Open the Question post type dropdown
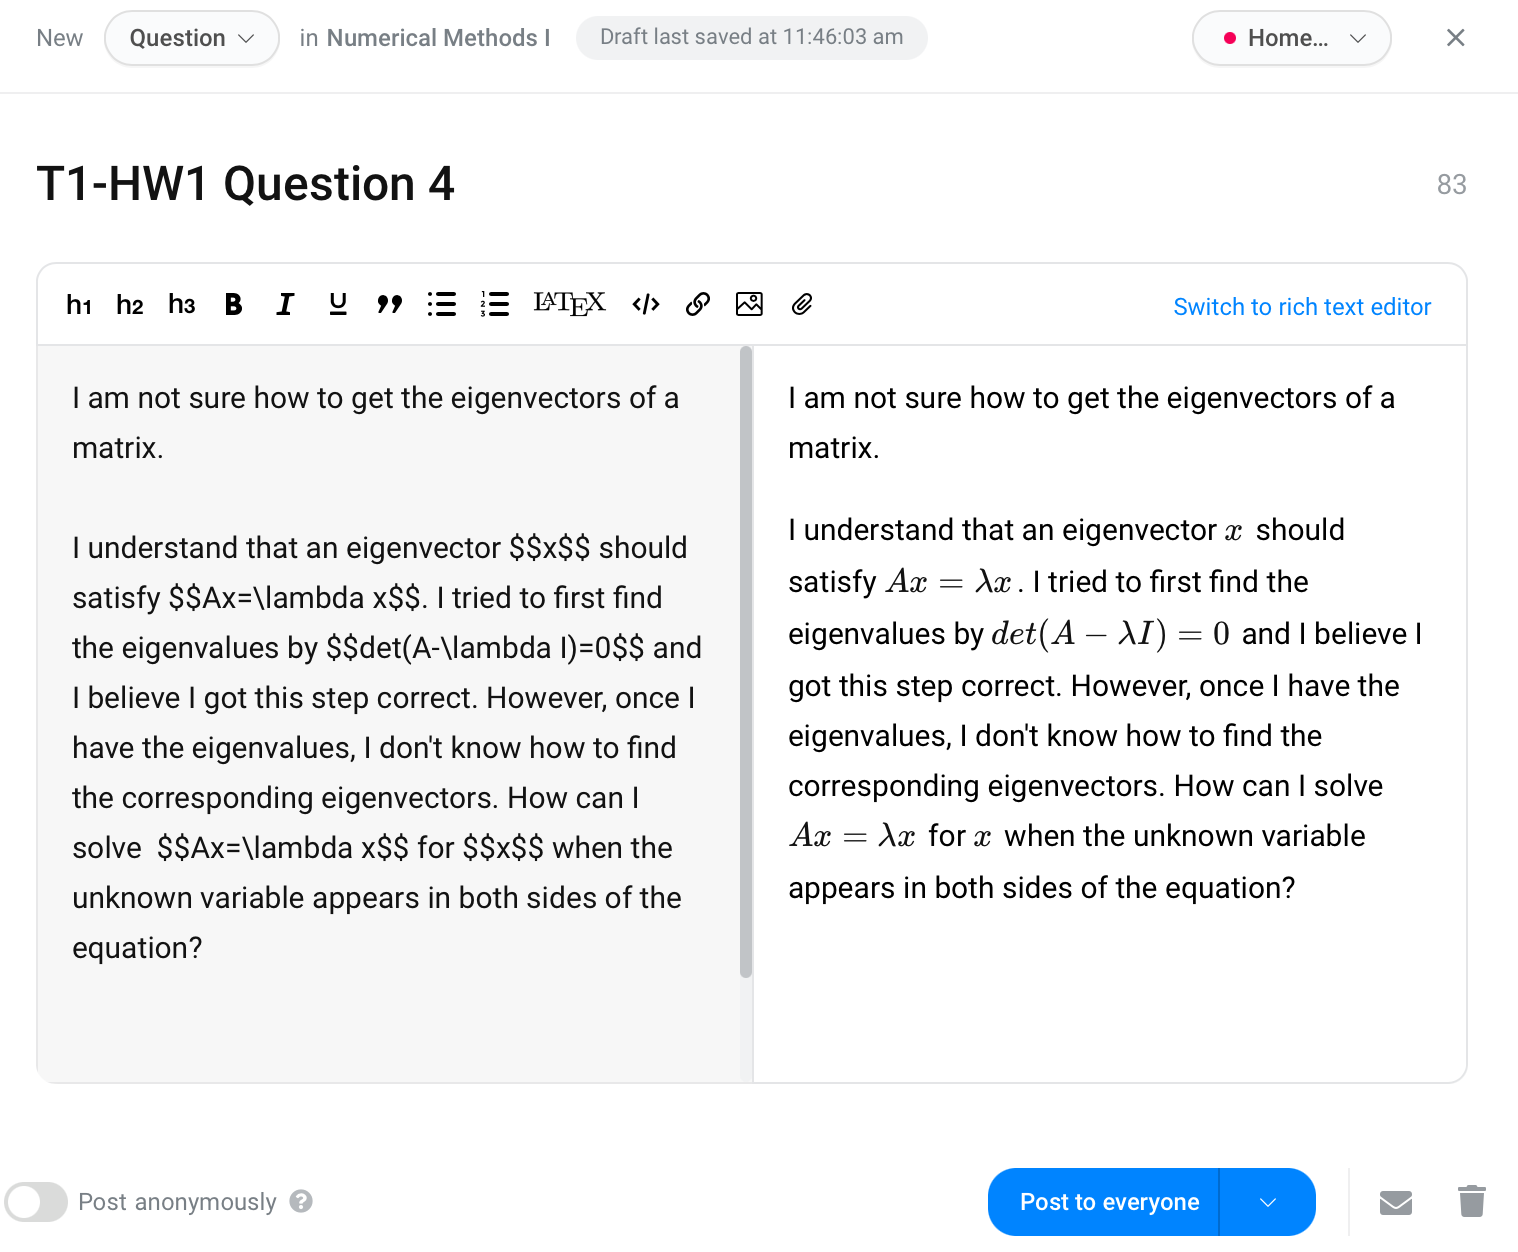Image resolution: width=1518 pixels, height=1252 pixels. pyautogui.click(x=191, y=38)
